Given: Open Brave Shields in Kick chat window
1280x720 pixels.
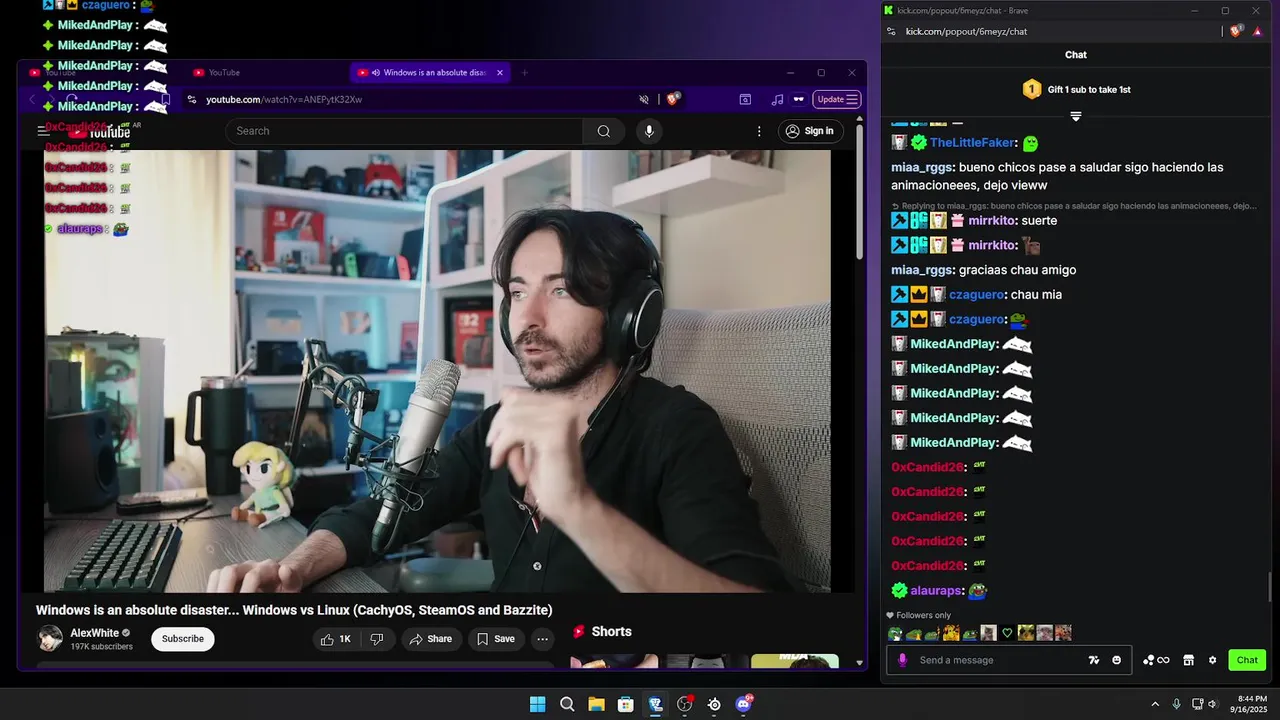Looking at the screenshot, I should pos(1236,31).
